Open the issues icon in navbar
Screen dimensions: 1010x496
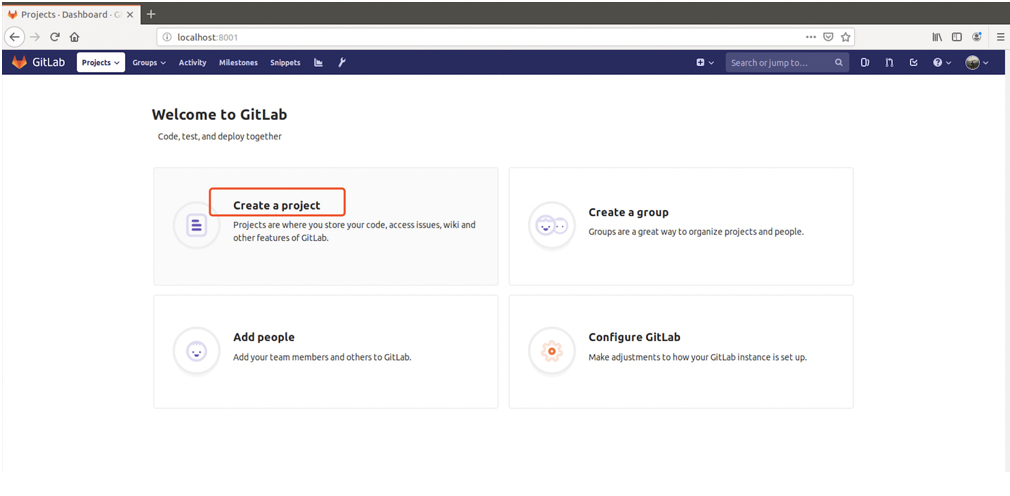click(x=865, y=62)
